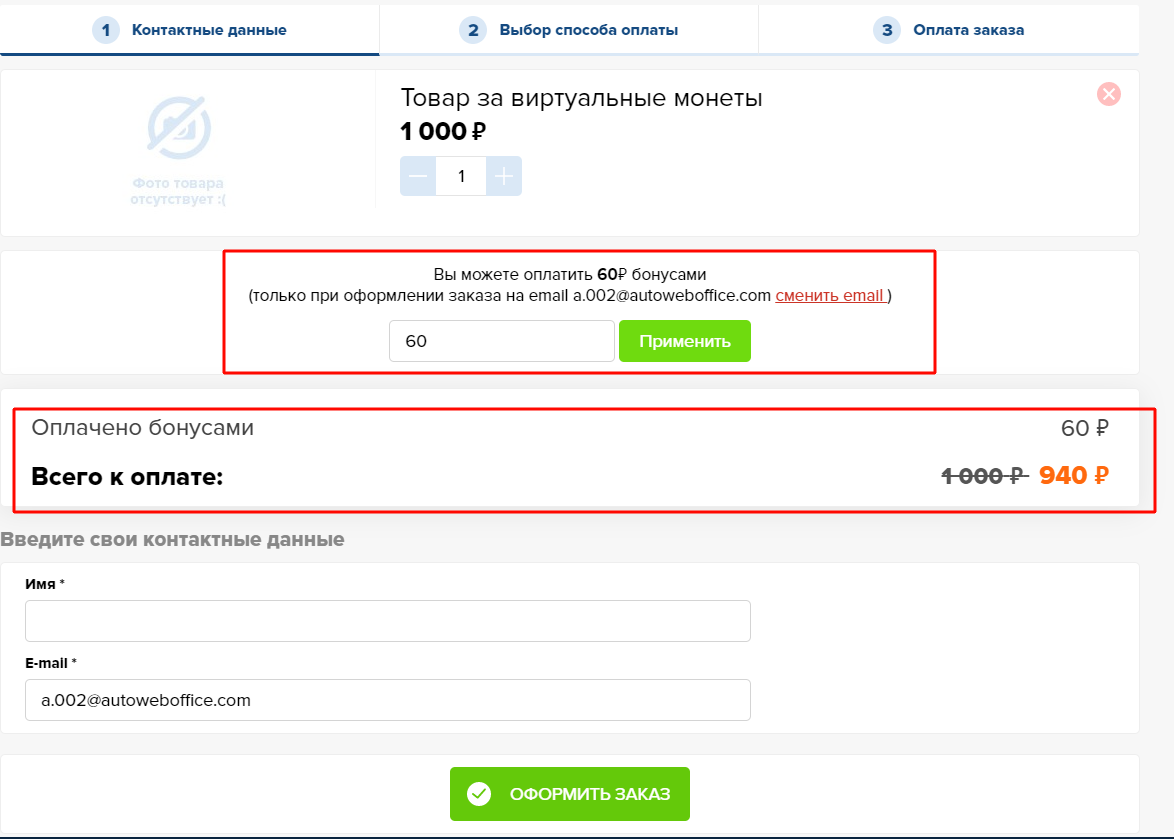
Task: Decrease quantity with the minus button
Action: [x=418, y=176]
